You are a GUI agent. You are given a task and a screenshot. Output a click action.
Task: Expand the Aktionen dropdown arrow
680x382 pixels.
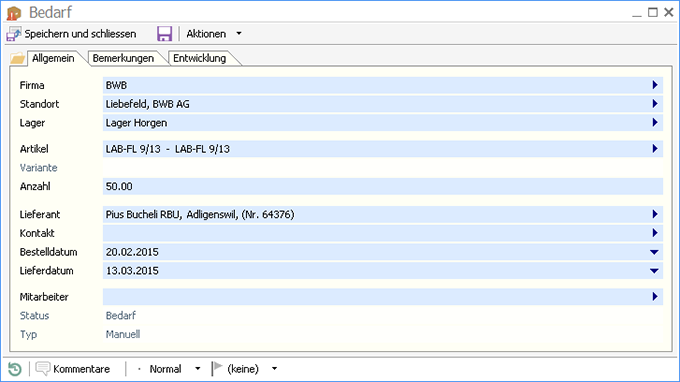pyautogui.click(x=239, y=34)
